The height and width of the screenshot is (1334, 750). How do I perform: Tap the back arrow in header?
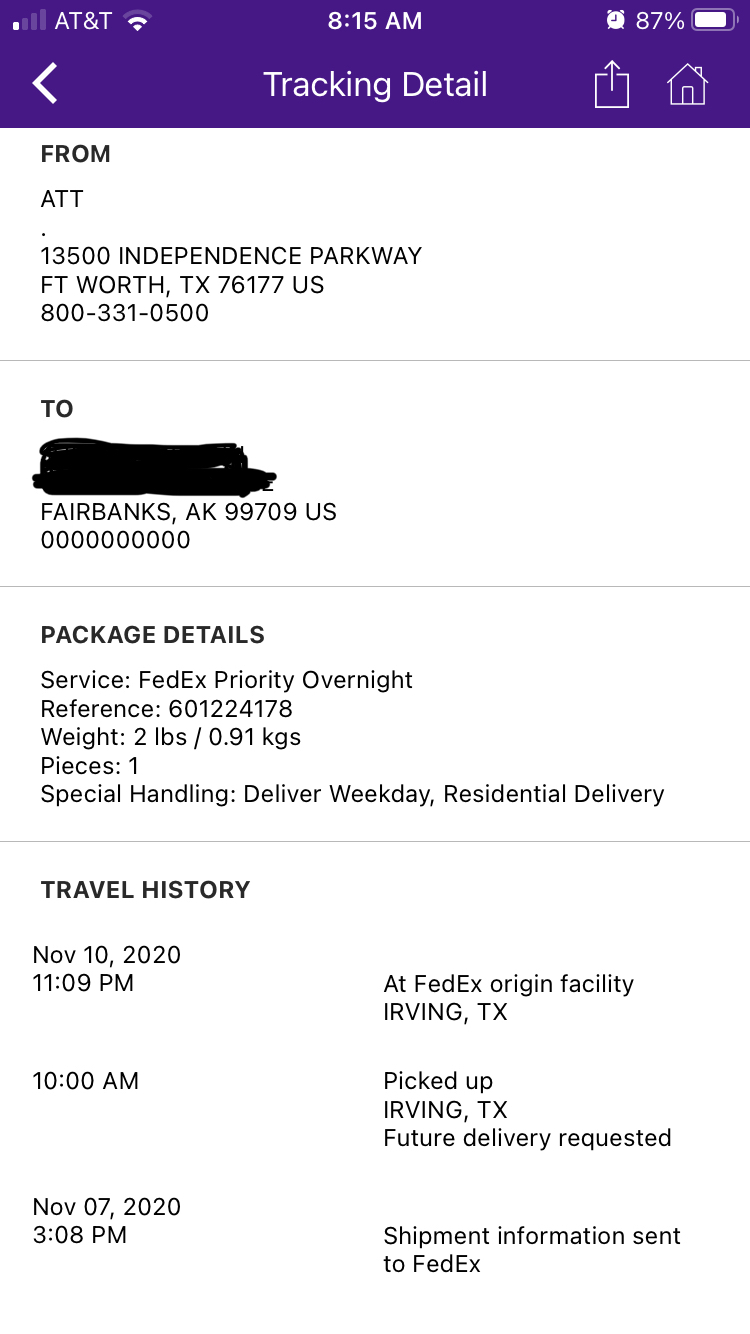coord(45,84)
